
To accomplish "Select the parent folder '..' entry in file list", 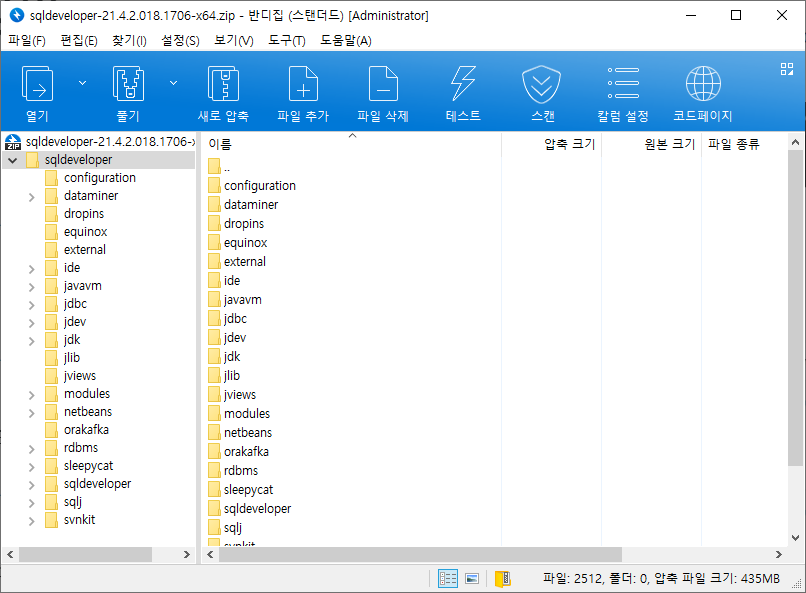I will (219, 167).
